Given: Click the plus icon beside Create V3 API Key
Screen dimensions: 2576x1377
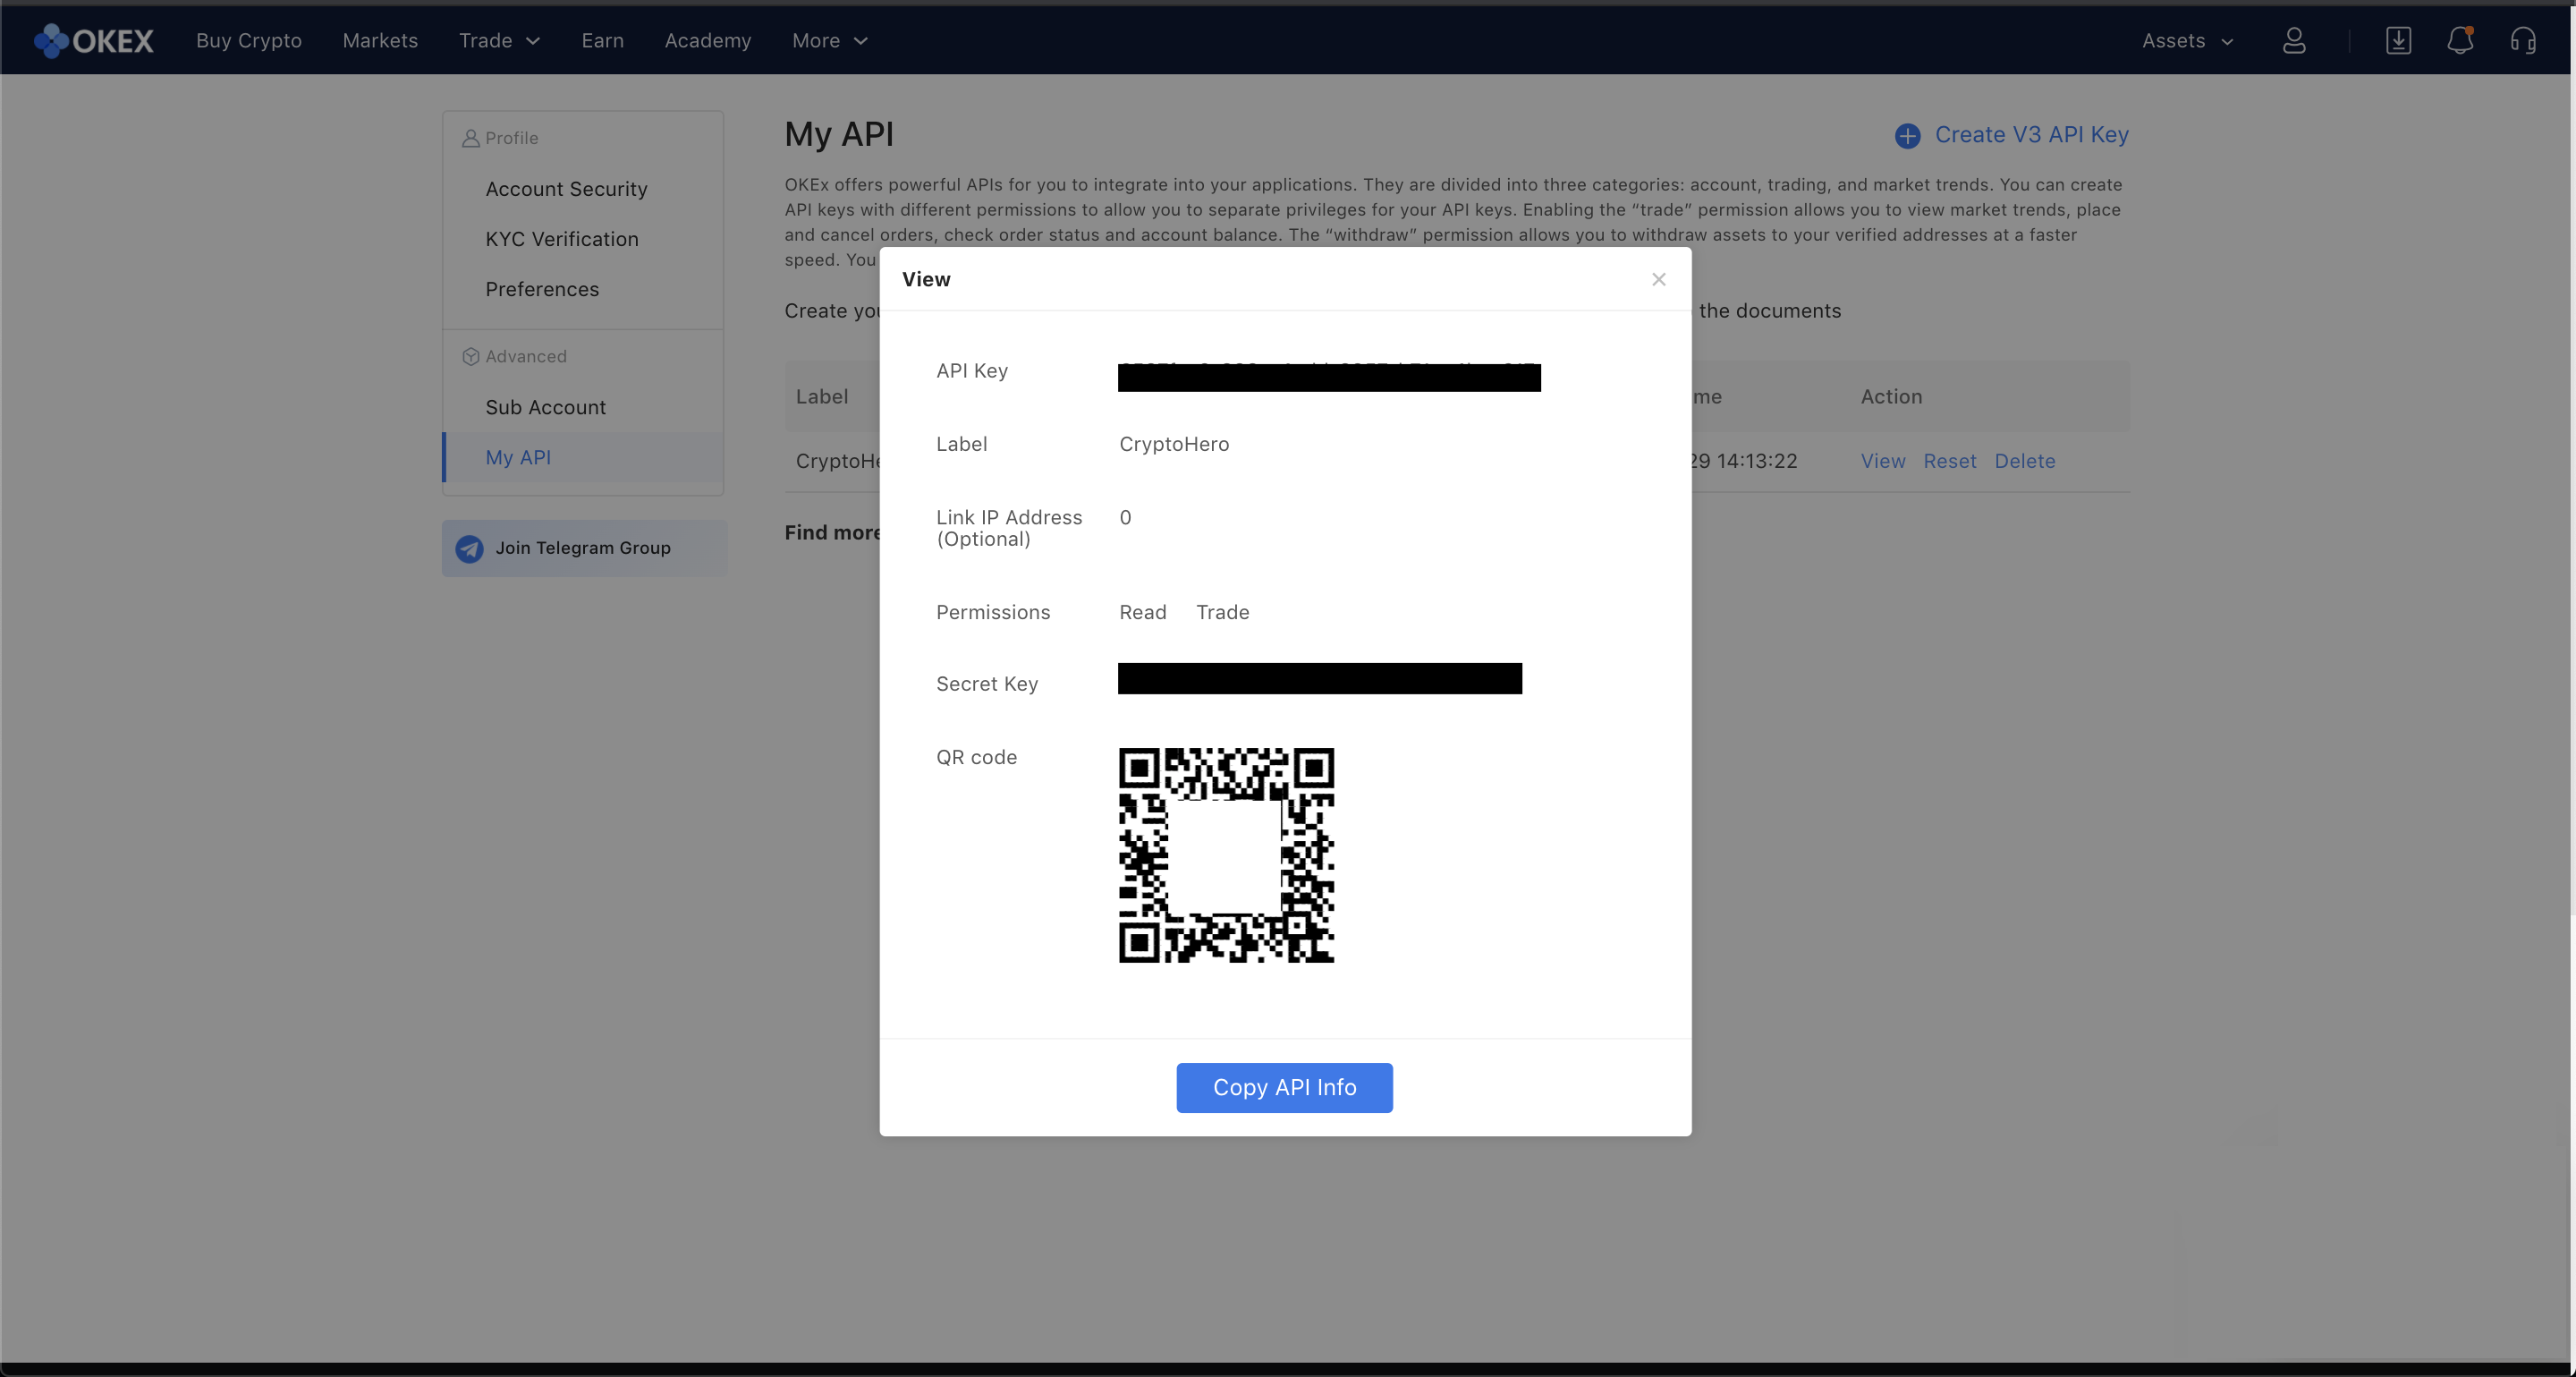Looking at the screenshot, I should click(x=1907, y=136).
